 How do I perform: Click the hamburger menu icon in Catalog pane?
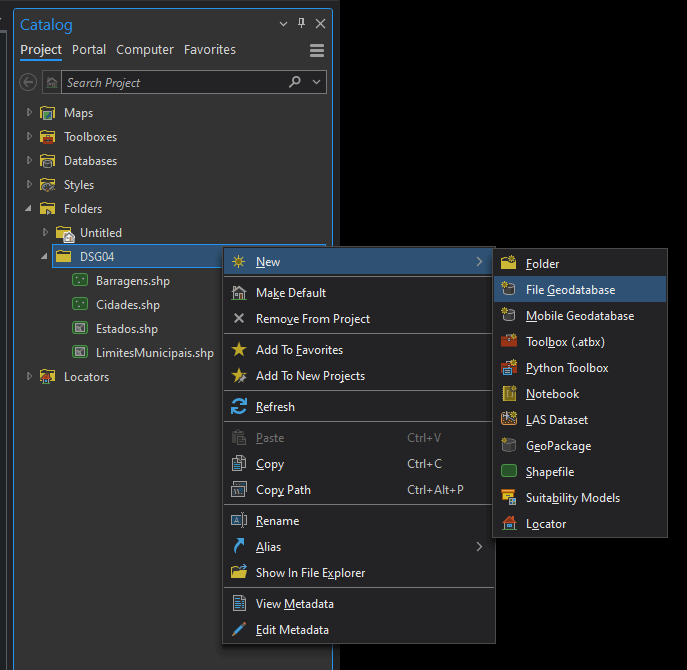[x=317, y=51]
